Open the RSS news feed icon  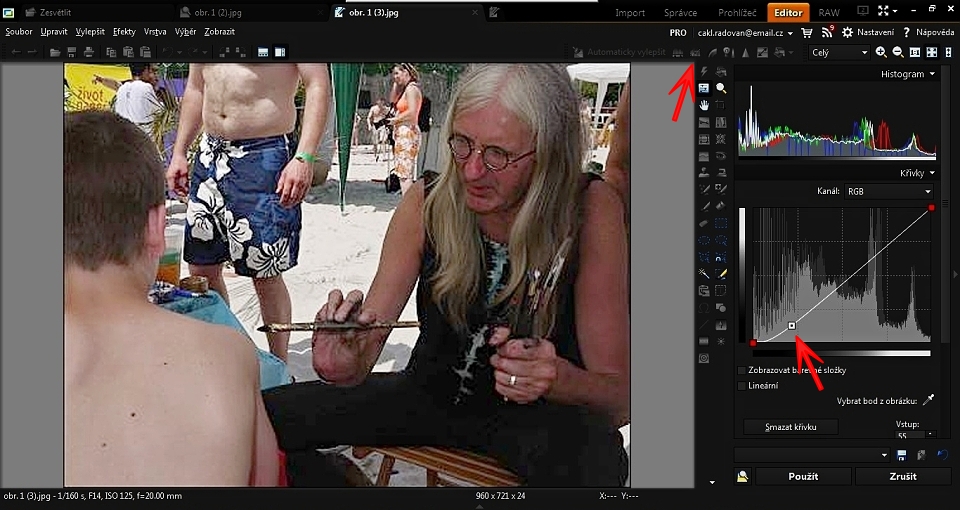pos(827,32)
